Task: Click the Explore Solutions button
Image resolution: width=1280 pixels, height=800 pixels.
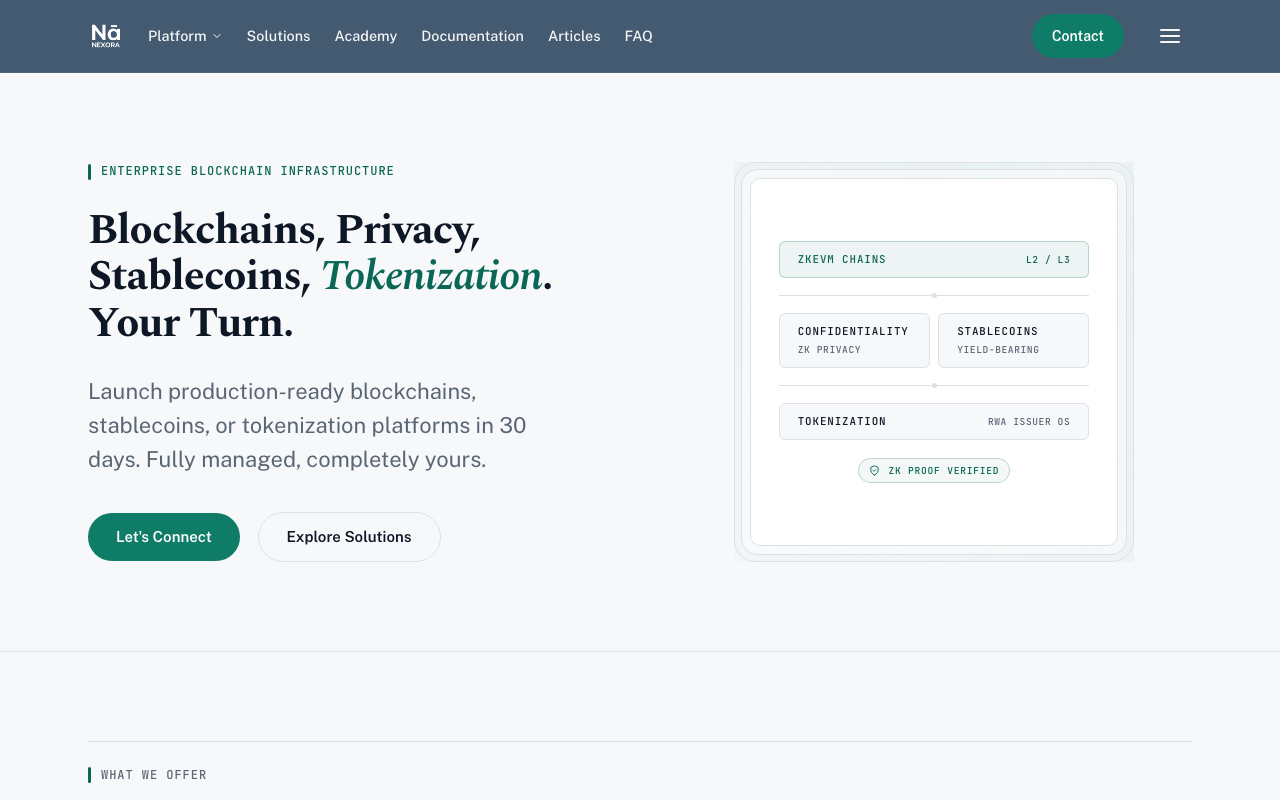Action: [x=349, y=537]
